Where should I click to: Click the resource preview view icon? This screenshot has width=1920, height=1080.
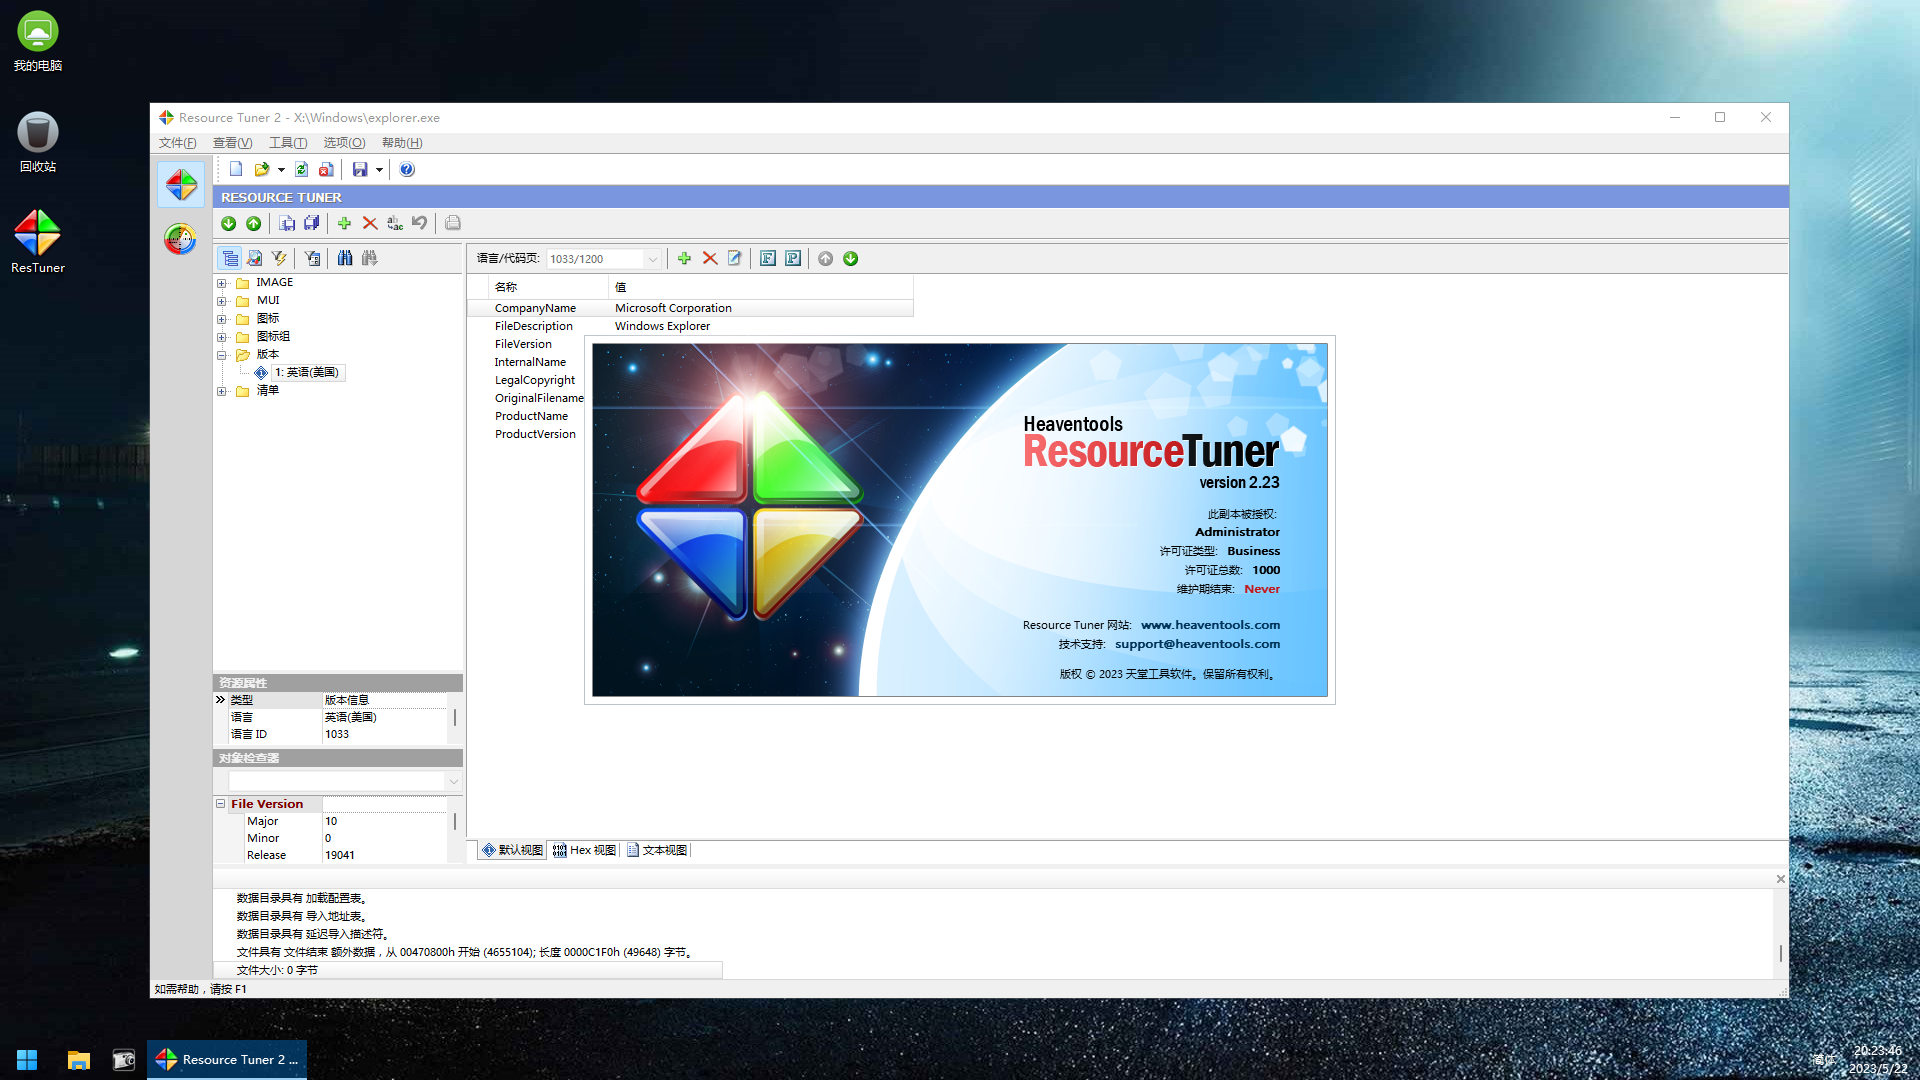255,258
